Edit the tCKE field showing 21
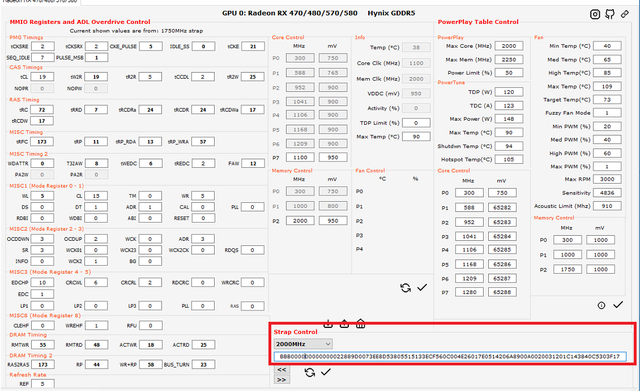Viewport: 640px width, 391px height. [253, 47]
